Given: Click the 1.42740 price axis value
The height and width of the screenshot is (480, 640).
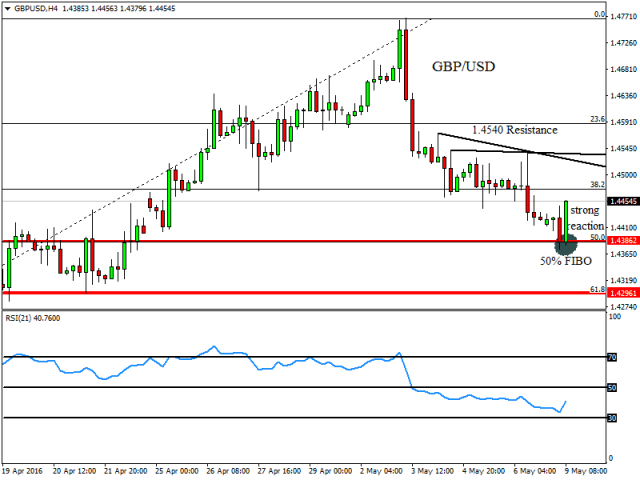Looking at the screenshot, I should pyautogui.click(x=623, y=307).
